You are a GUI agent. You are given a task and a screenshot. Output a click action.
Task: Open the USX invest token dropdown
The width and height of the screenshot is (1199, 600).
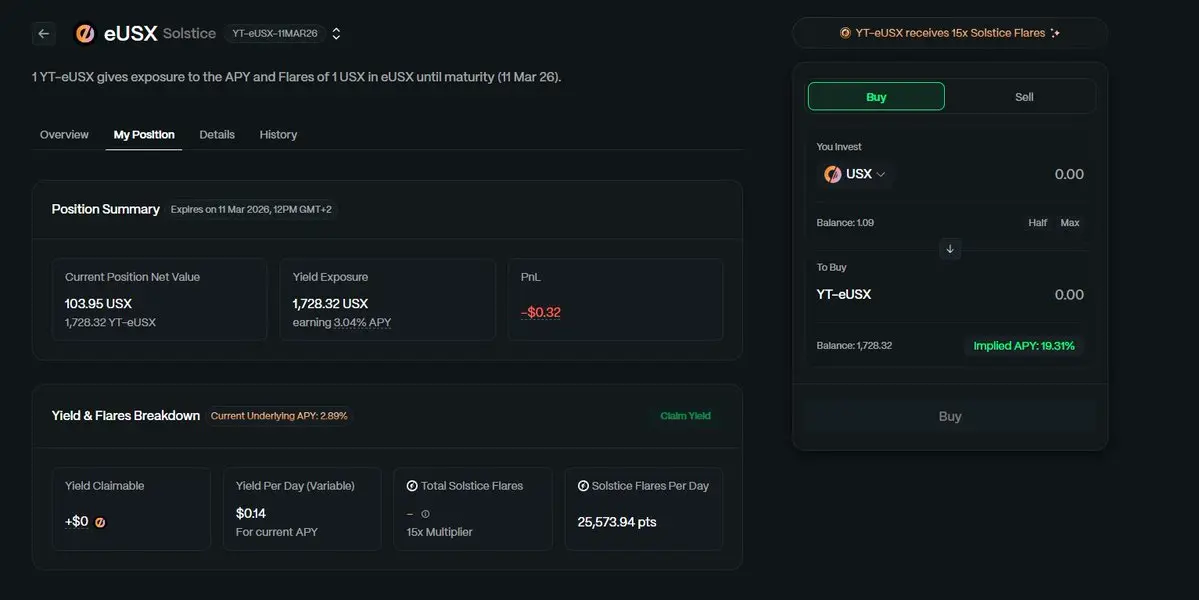[856, 174]
